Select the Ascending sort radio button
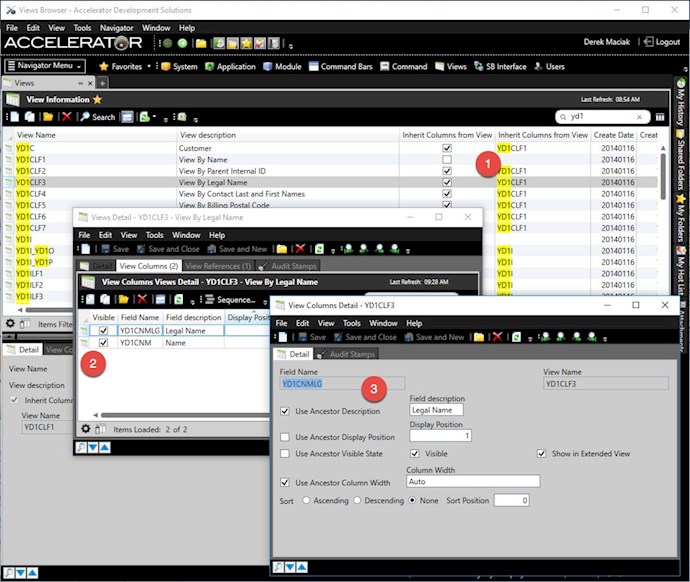Image resolution: width=690 pixels, height=582 pixels. 306,501
